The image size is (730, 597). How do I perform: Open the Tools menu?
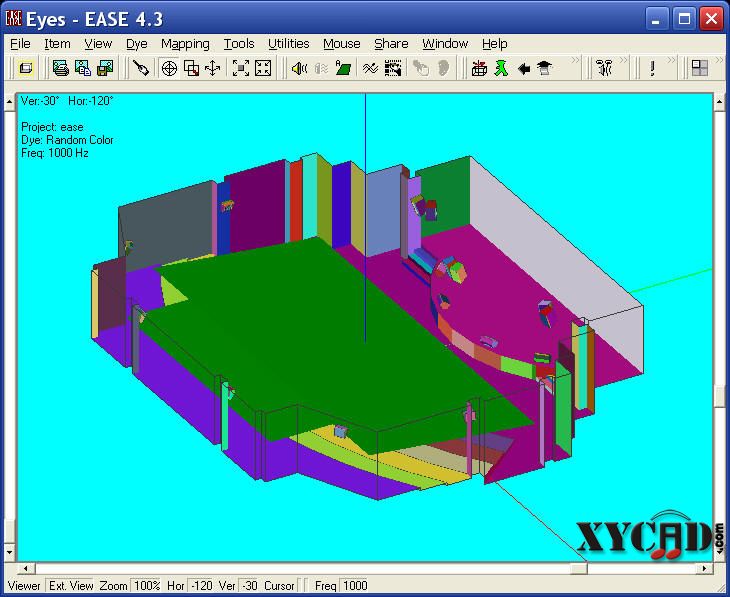pyautogui.click(x=239, y=44)
